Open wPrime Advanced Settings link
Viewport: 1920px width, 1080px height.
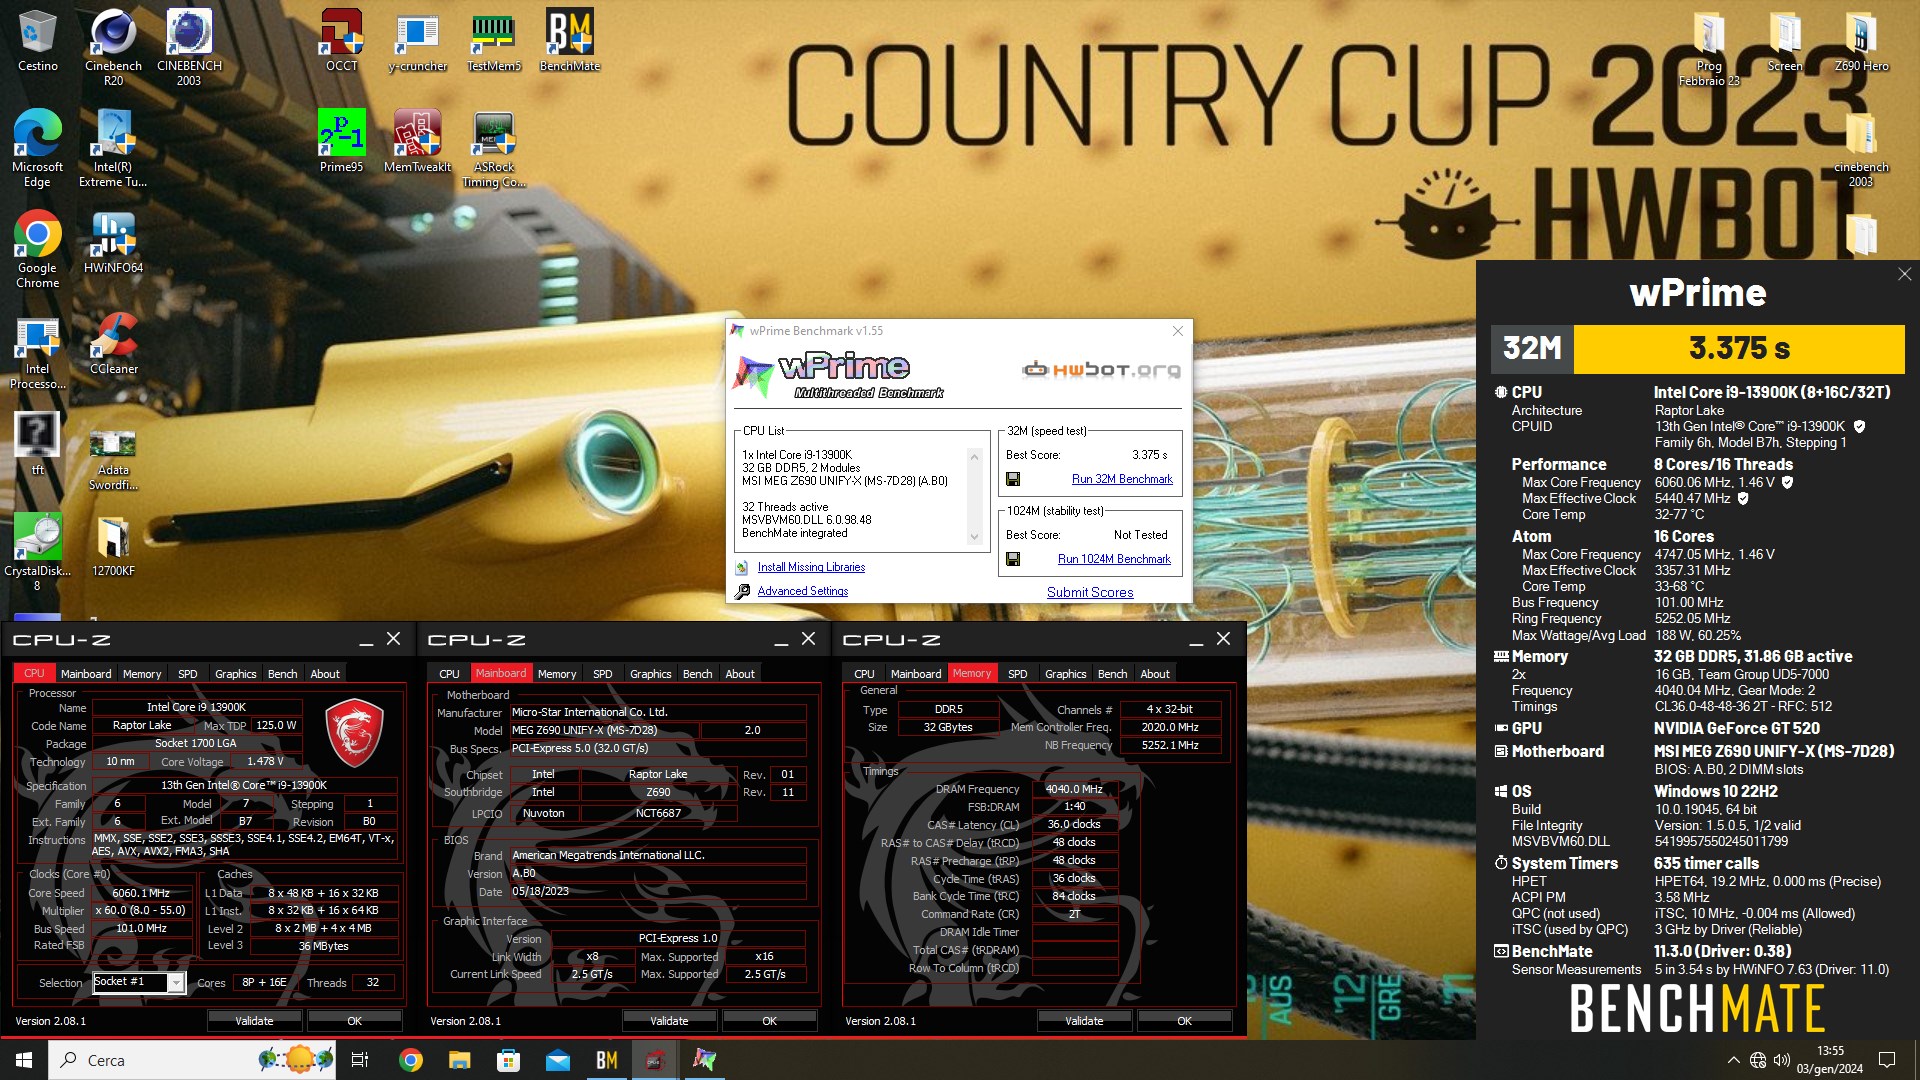click(802, 591)
